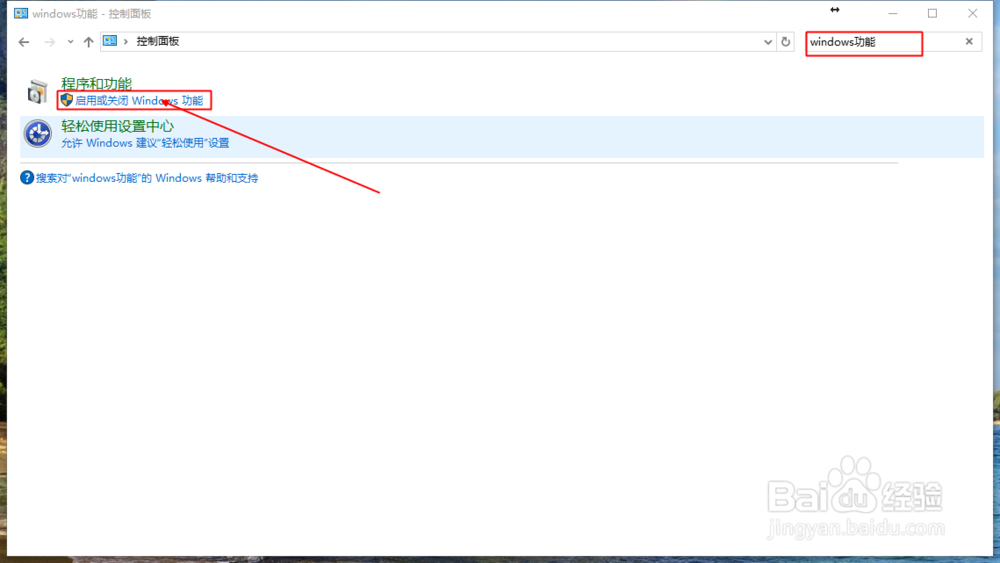Click the Control Panel icon in address bar

coord(110,41)
